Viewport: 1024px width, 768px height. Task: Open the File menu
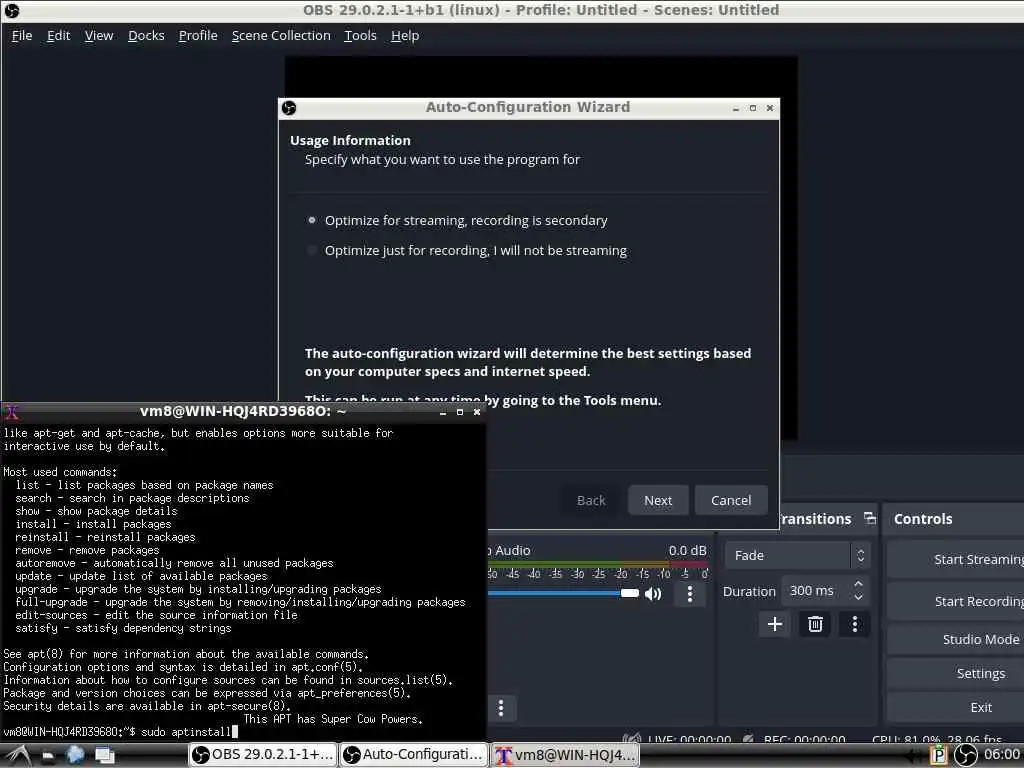pos(22,36)
